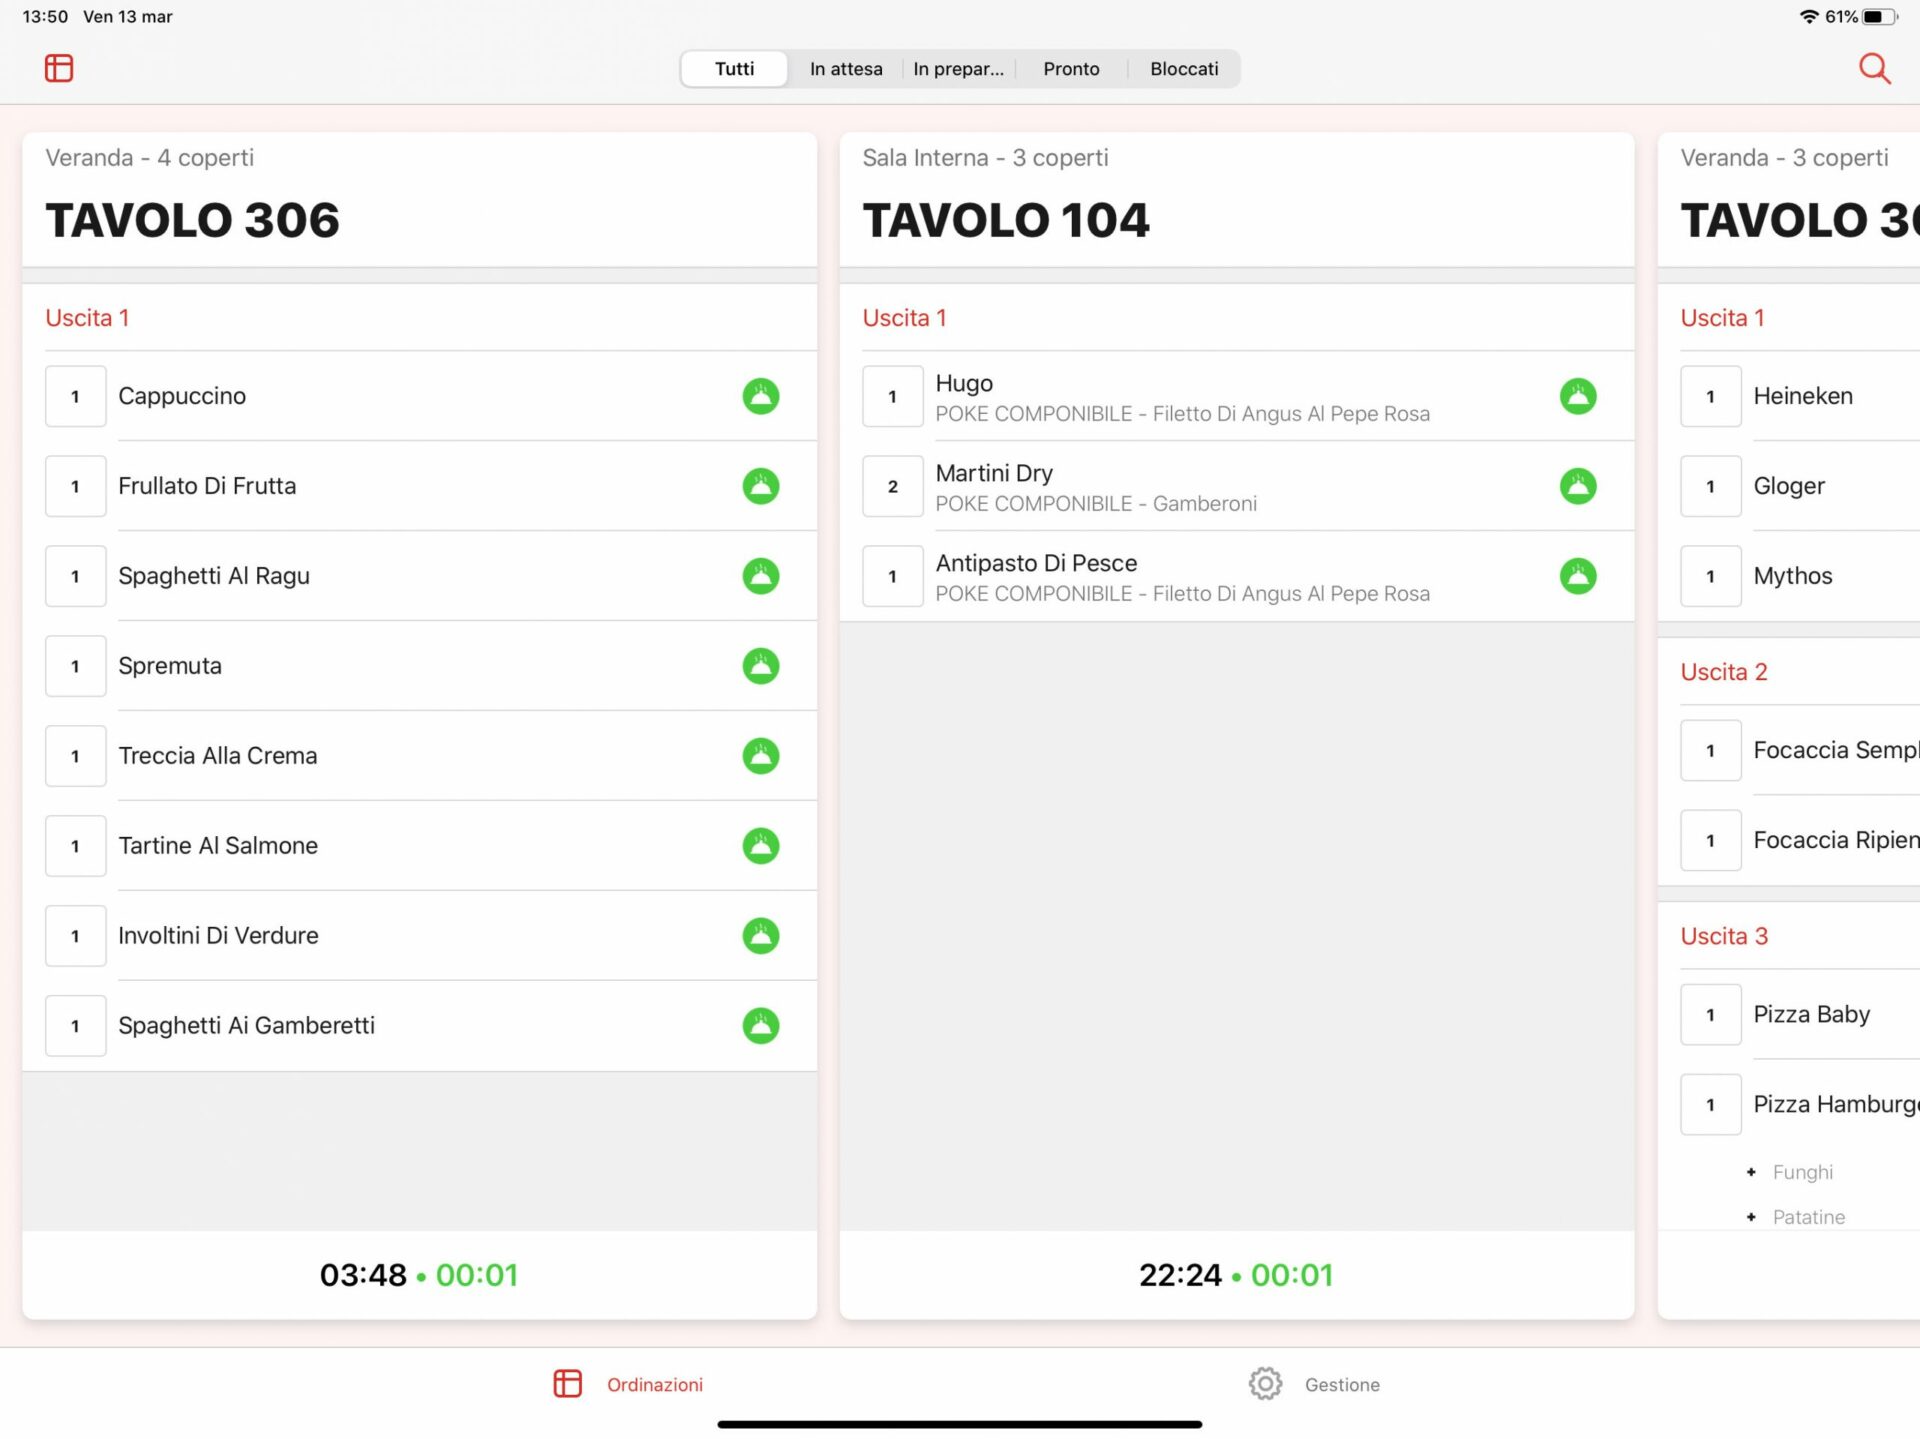Tap the Veranda - 4 coperti label

pos(149,158)
